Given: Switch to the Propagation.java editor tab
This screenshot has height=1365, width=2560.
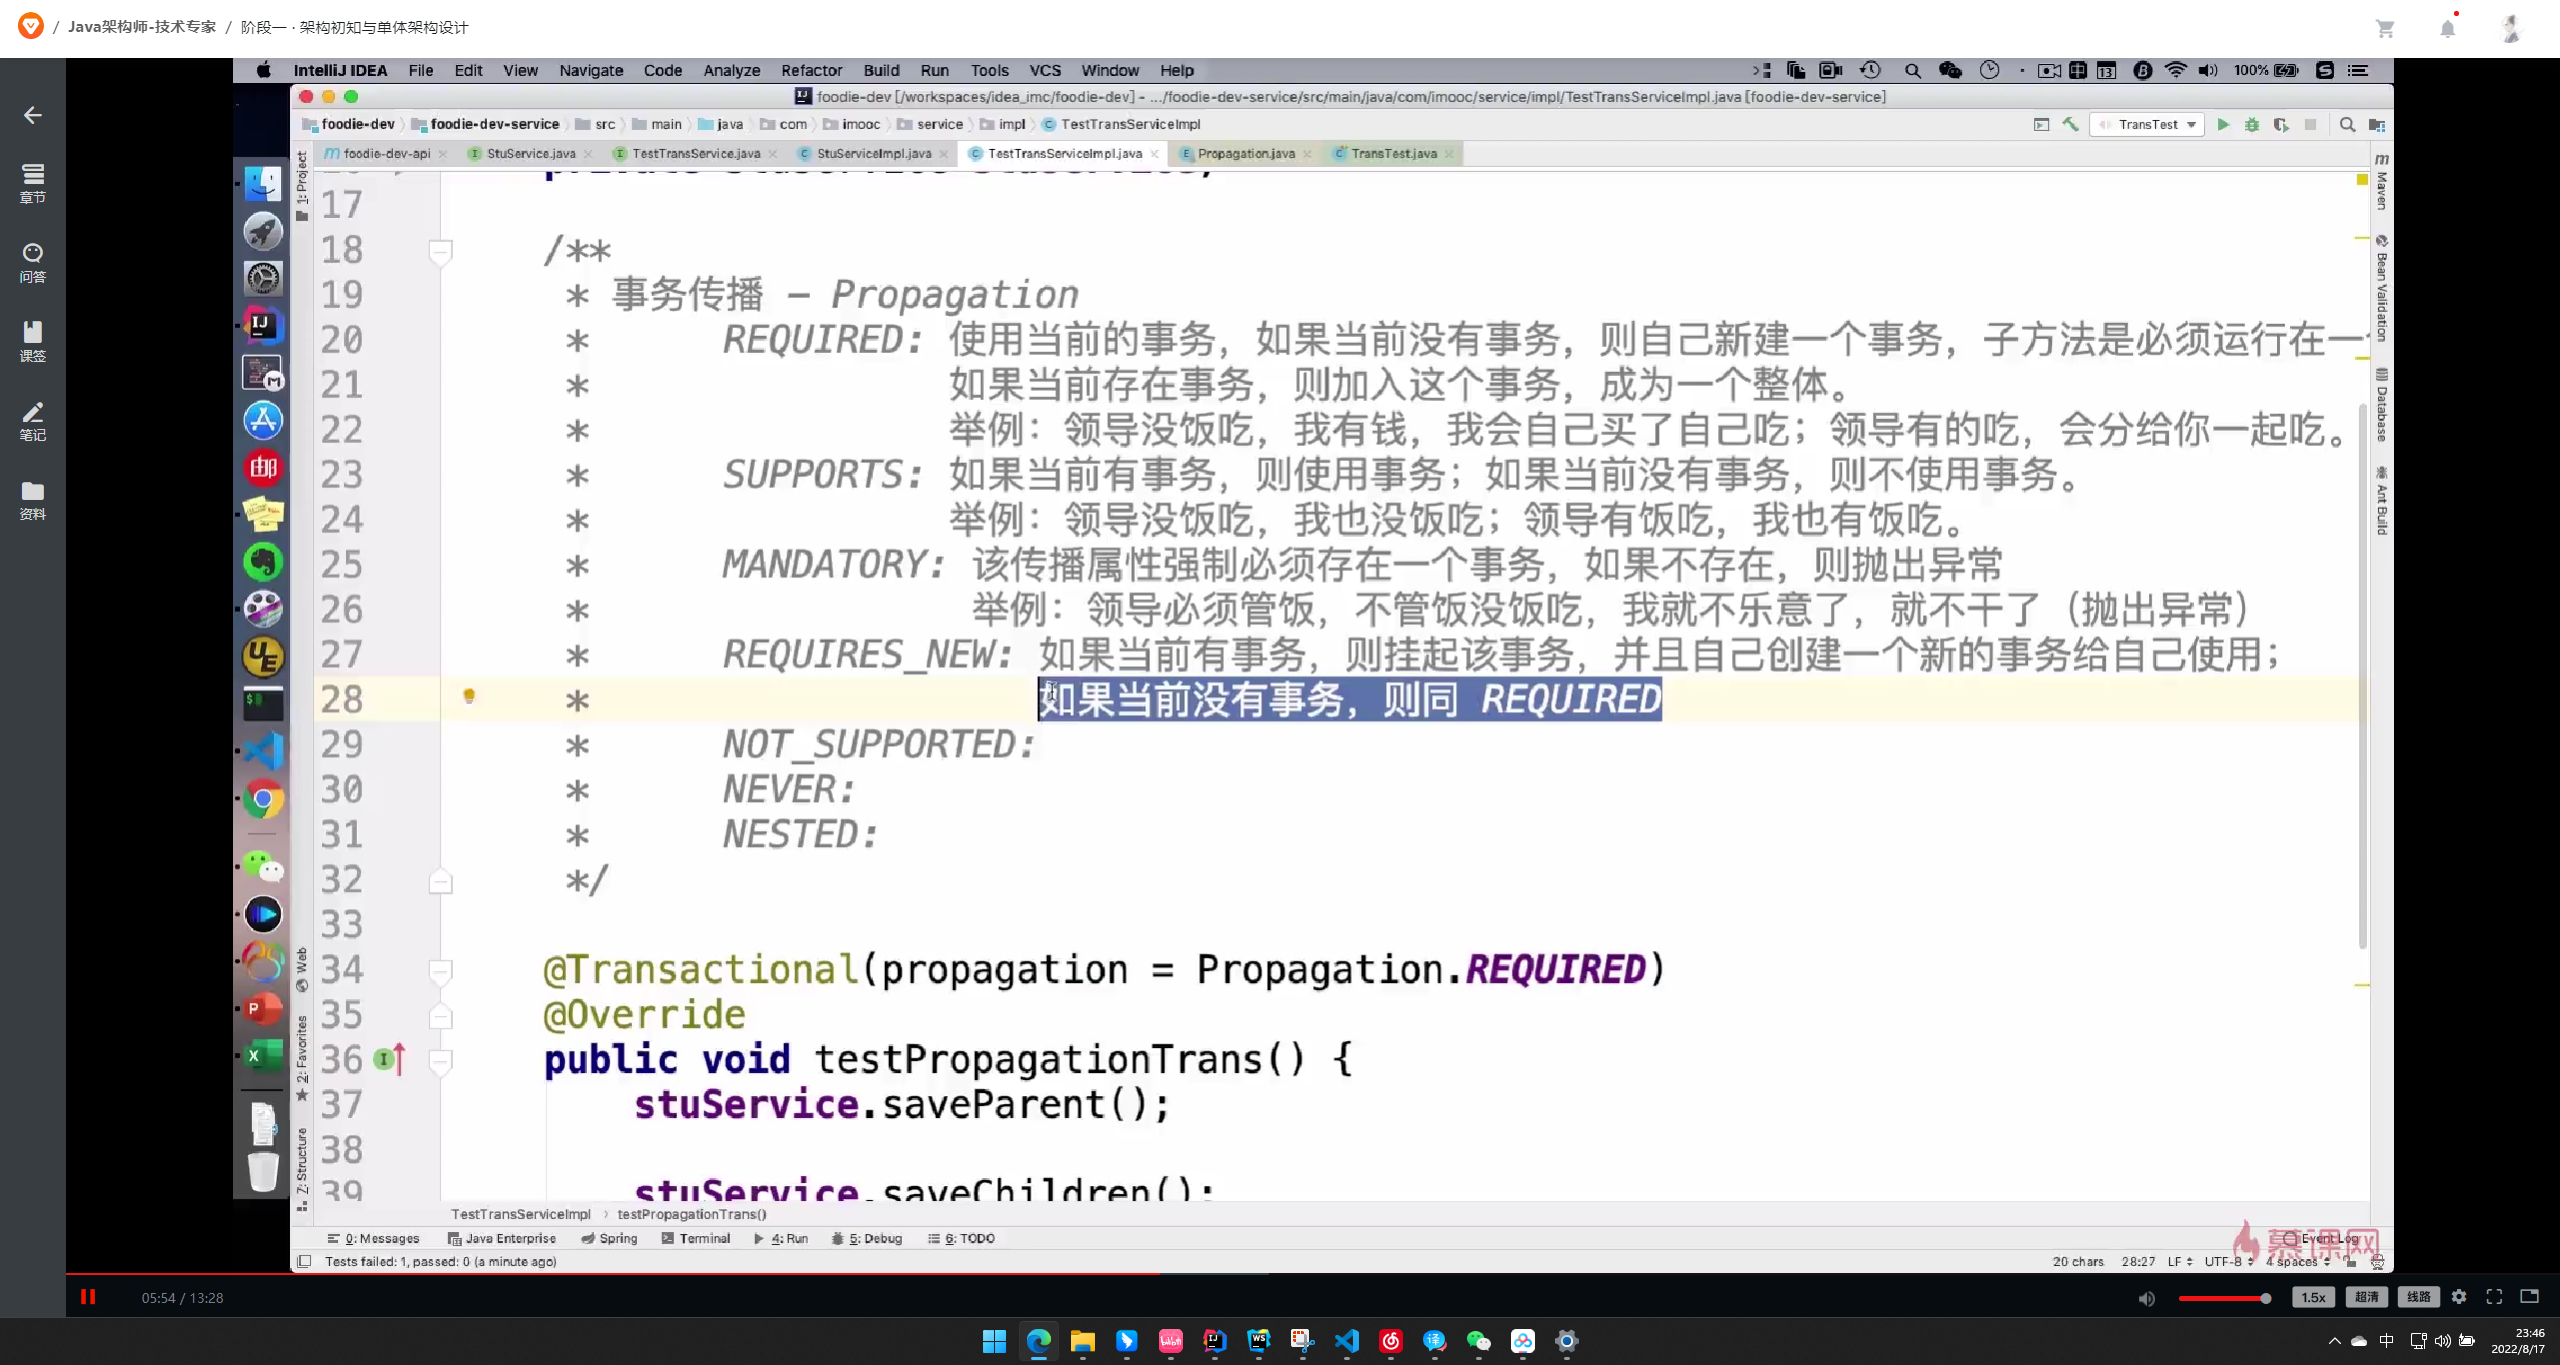Looking at the screenshot, I should [1245, 154].
